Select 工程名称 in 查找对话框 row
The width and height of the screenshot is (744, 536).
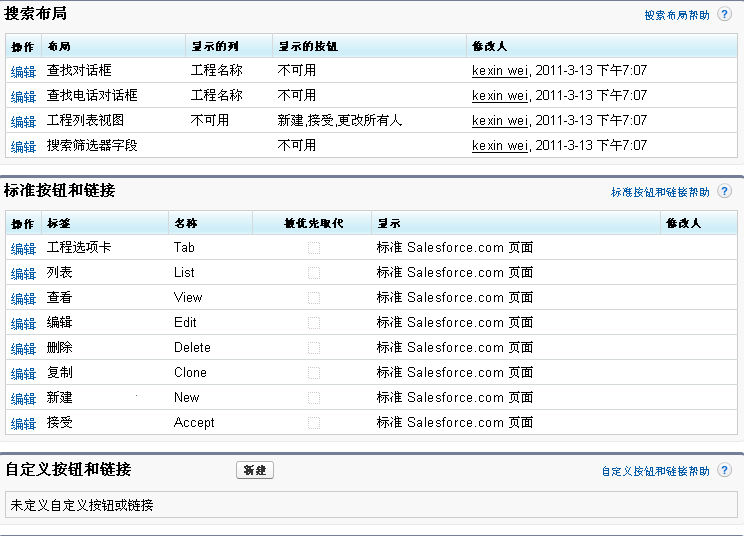click(x=216, y=70)
